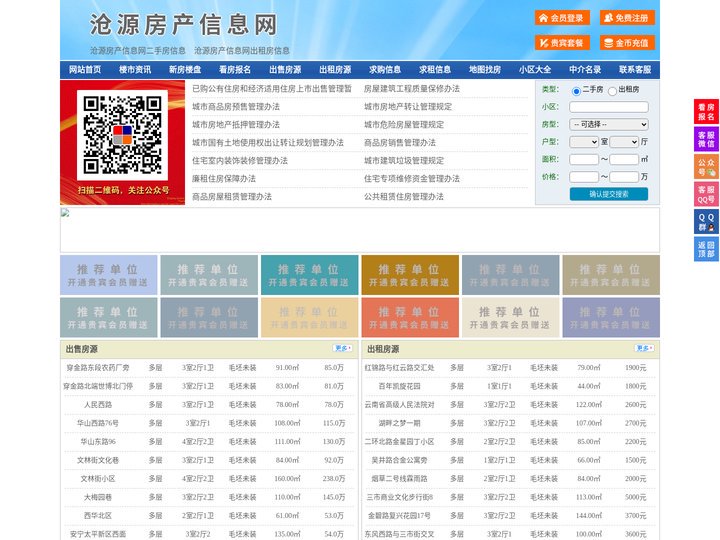
Task: Click the maximum 面积 input field
Action: [624, 159]
